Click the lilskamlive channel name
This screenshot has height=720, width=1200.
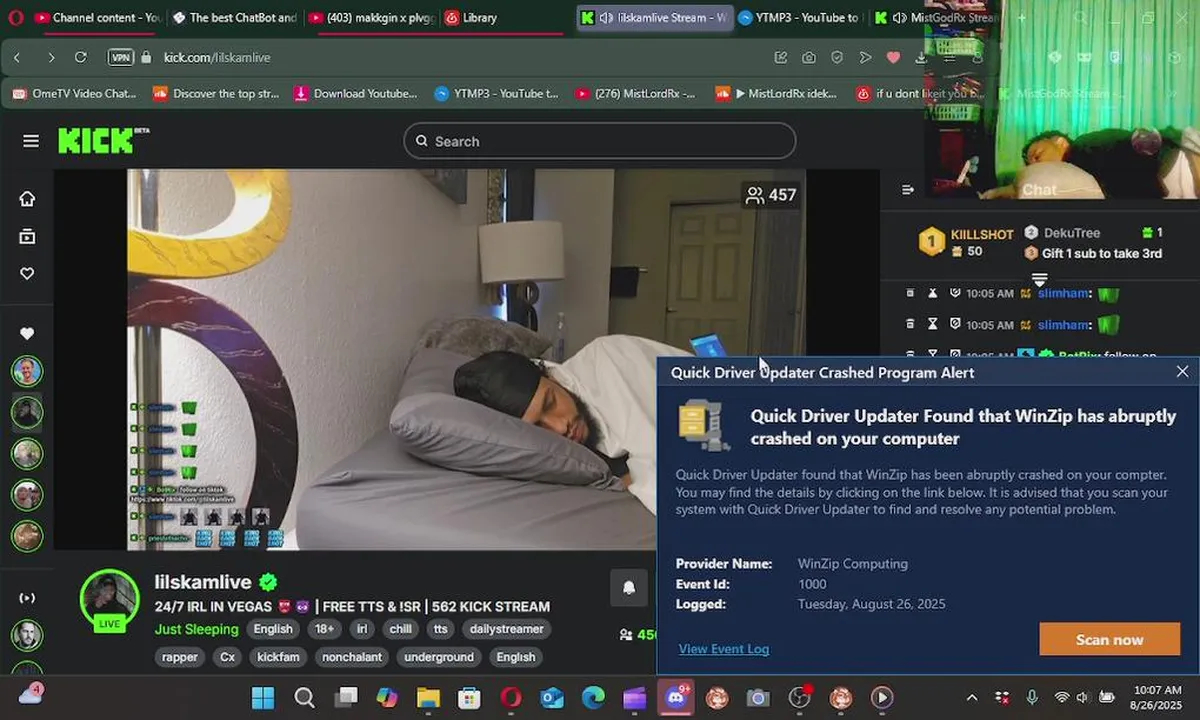tap(203, 582)
